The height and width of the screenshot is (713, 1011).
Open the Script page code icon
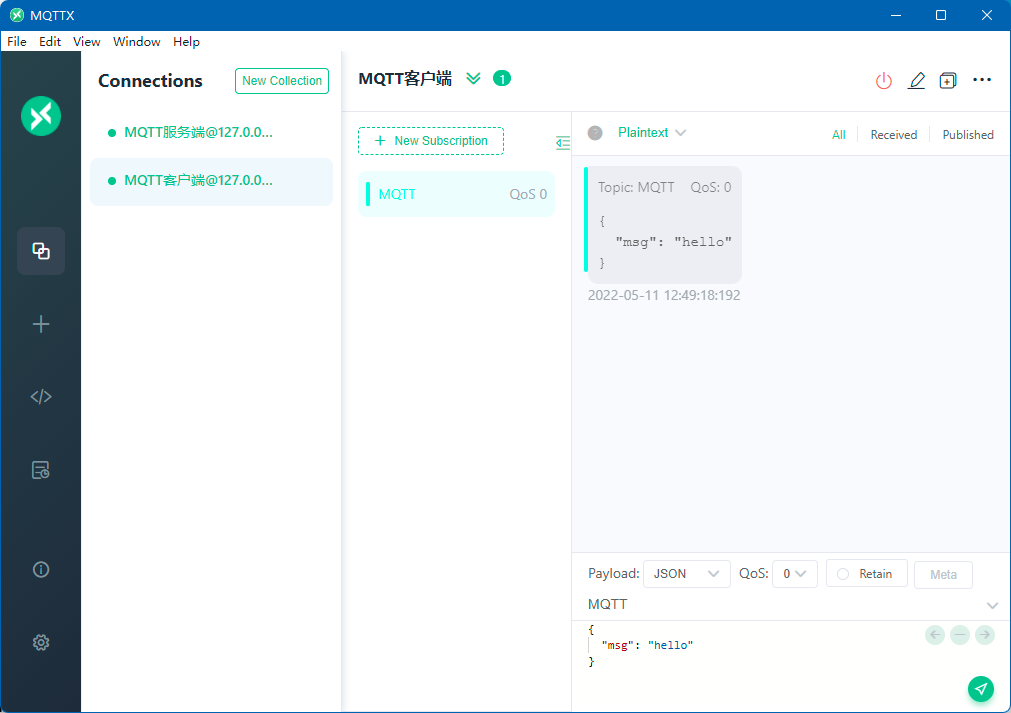point(41,396)
